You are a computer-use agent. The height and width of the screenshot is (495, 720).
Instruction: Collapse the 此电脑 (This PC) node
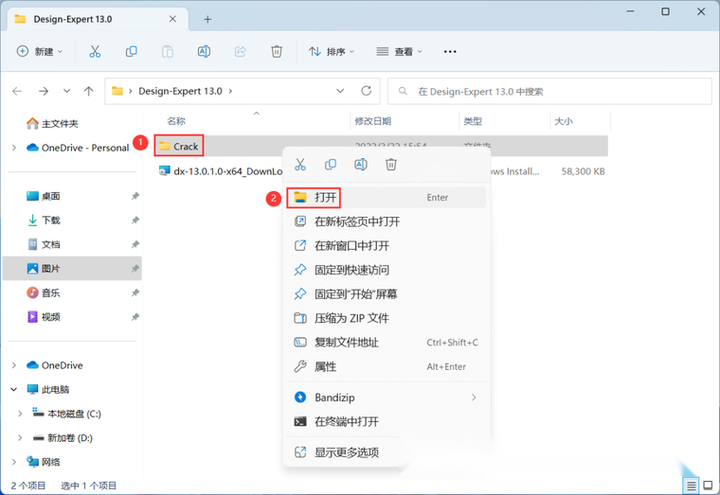pos(14,389)
